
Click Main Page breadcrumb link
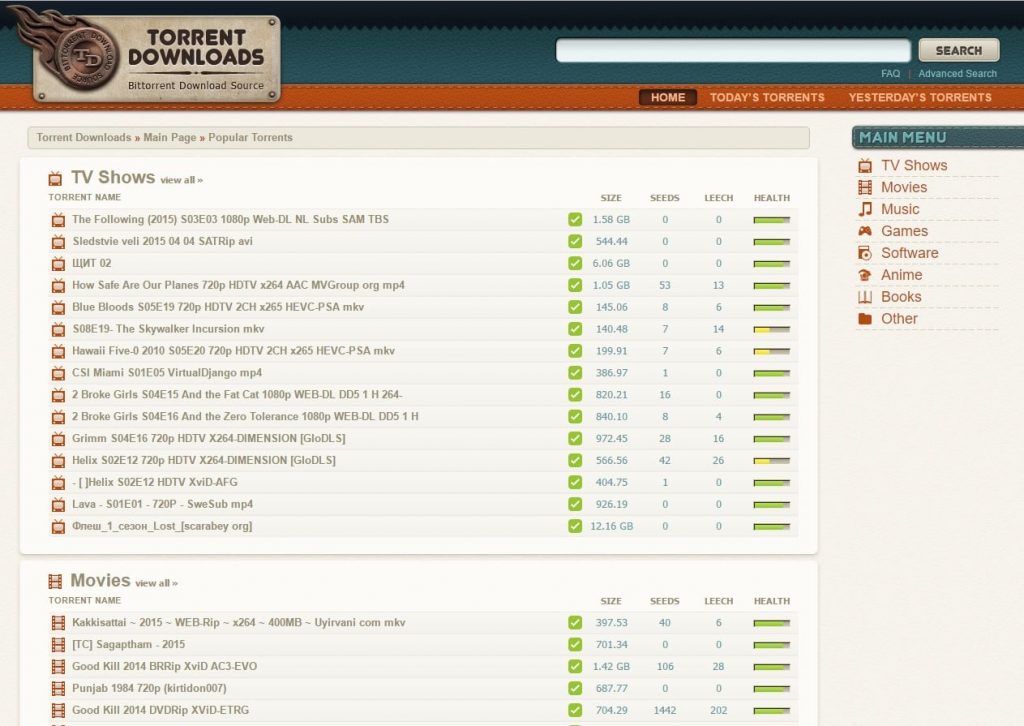(x=170, y=138)
